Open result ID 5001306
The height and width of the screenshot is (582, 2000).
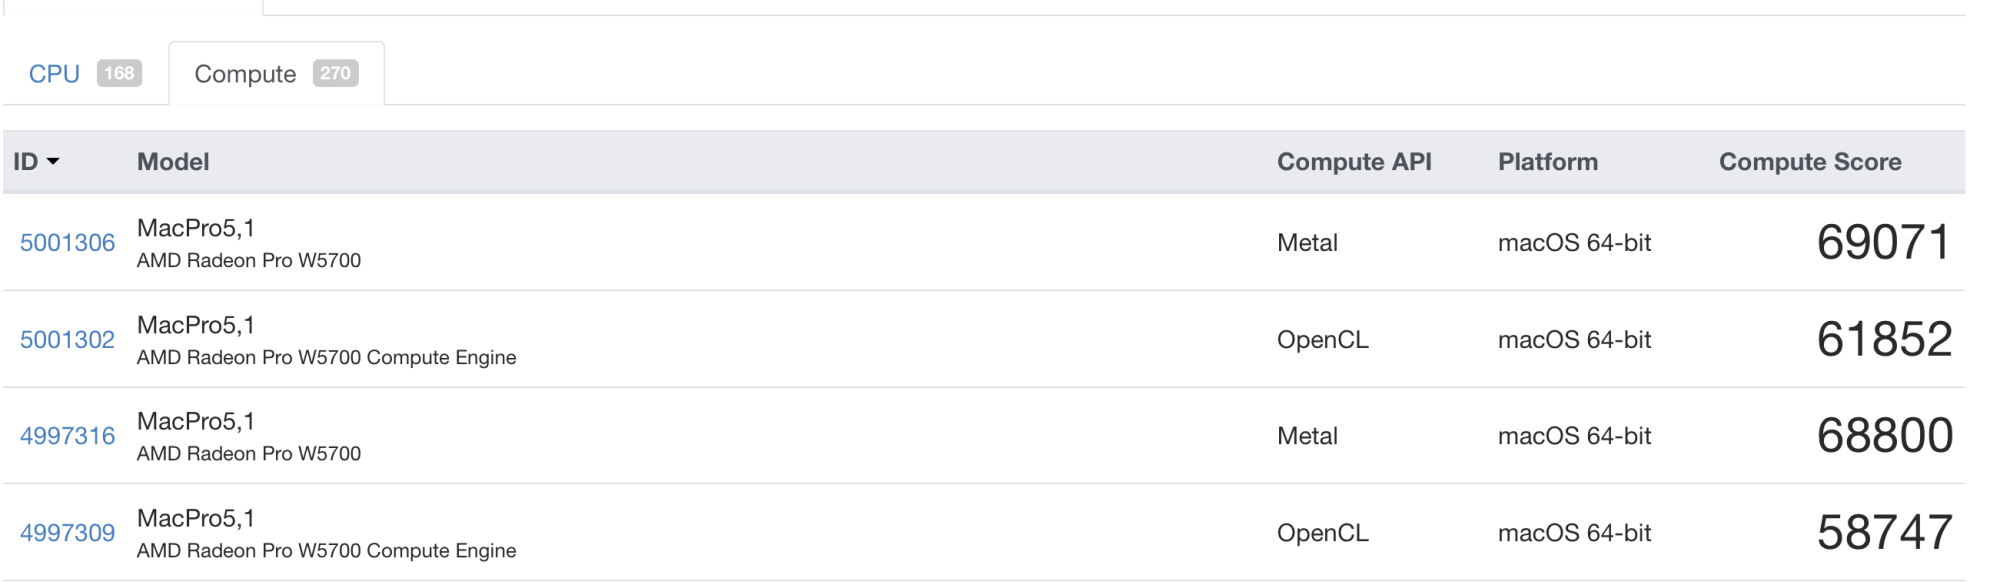[67, 243]
